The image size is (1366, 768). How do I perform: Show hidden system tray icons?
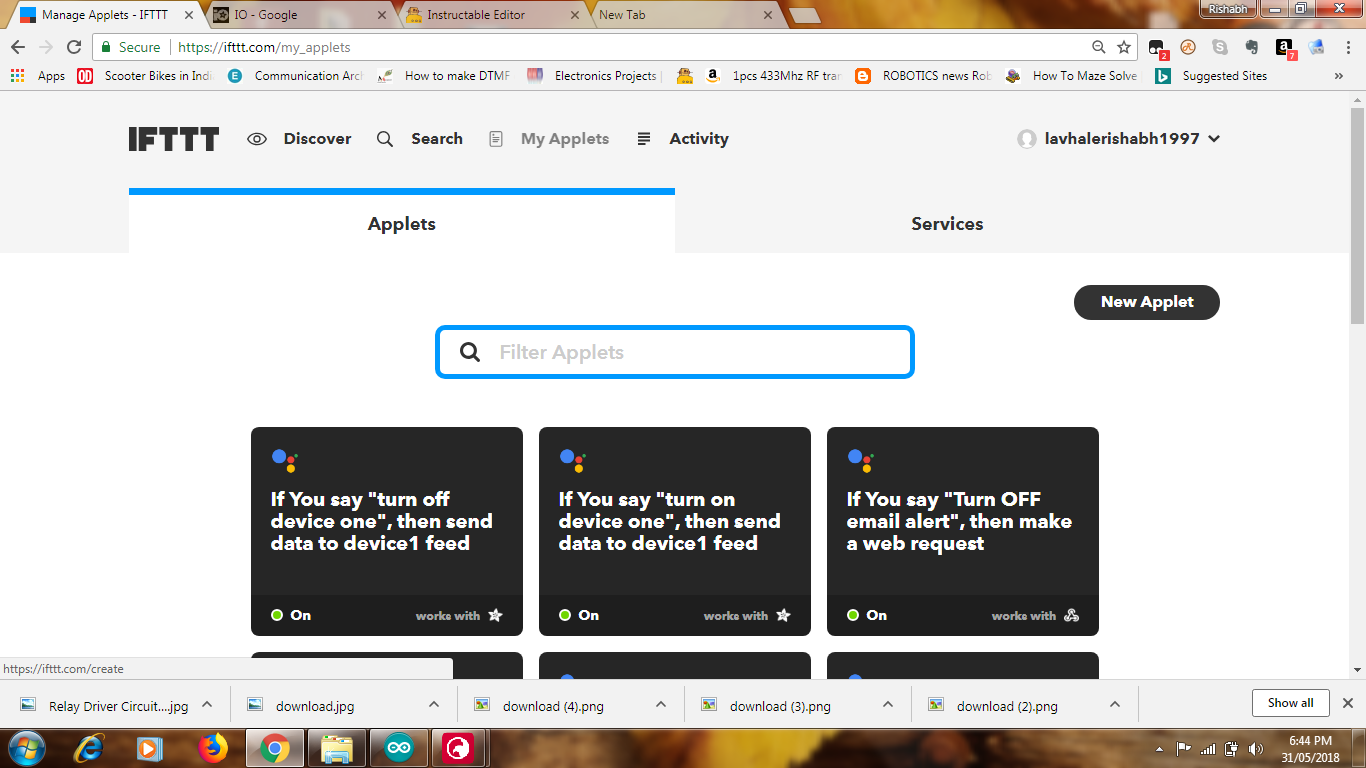[1159, 748]
